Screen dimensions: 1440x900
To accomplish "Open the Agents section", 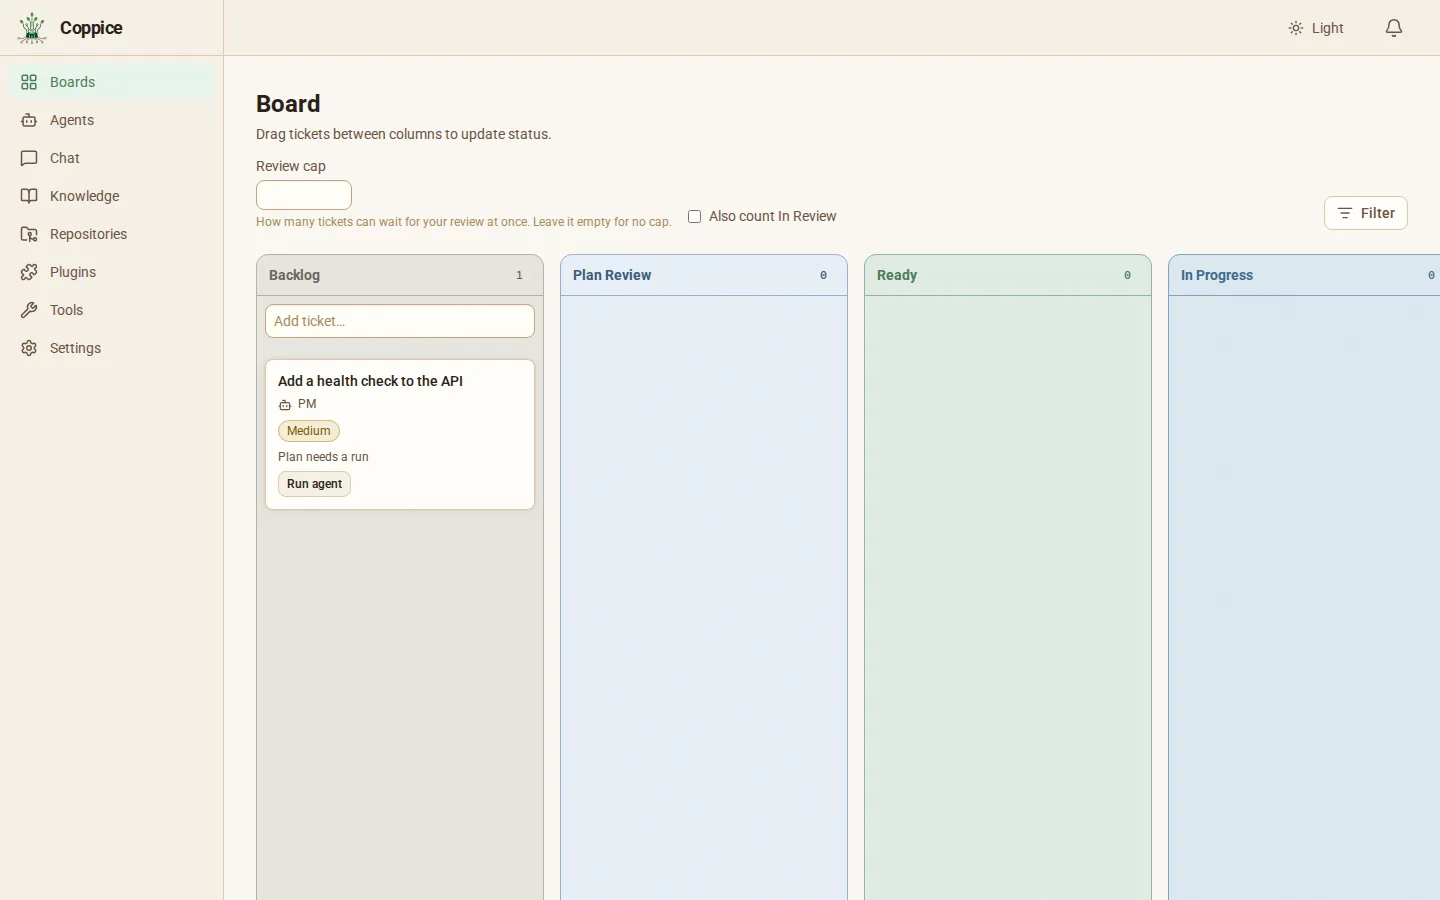I will [x=112, y=120].
